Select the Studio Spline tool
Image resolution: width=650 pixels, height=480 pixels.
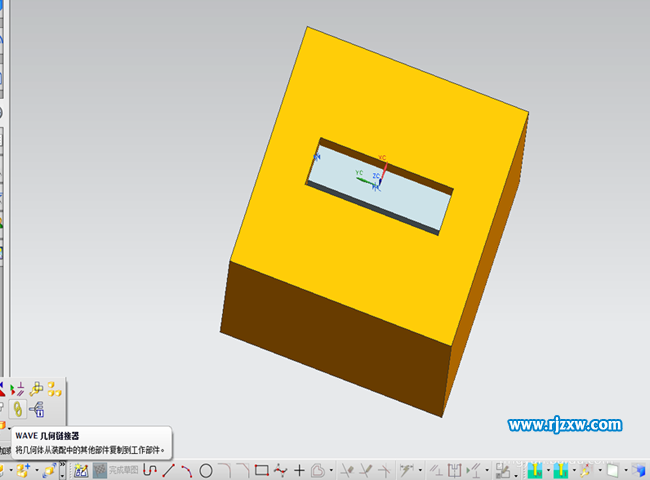point(281,470)
